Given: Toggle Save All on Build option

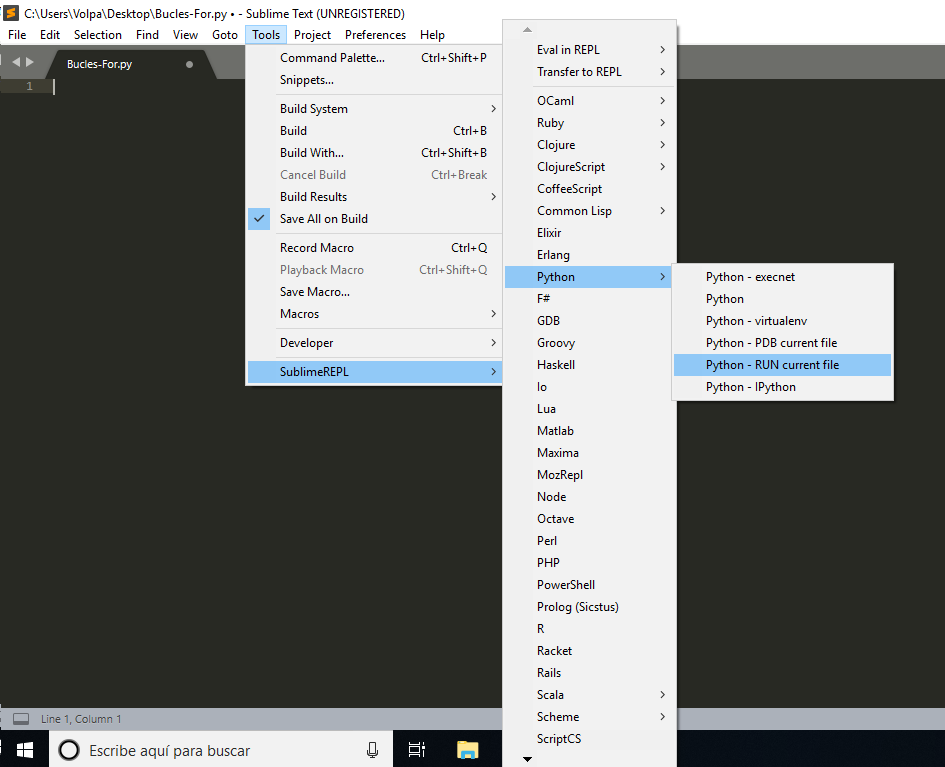Looking at the screenshot, I should (x=323, y=219).
